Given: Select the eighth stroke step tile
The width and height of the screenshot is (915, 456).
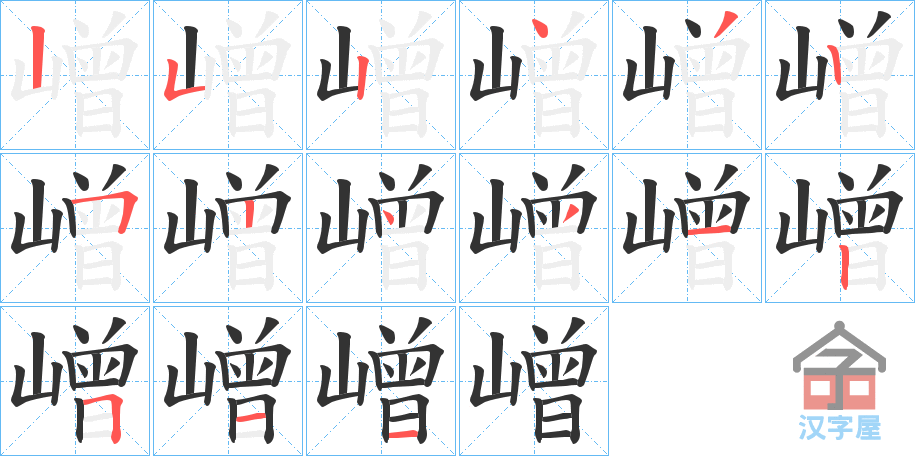Looking at the screenshot, I should coord(228,228).
